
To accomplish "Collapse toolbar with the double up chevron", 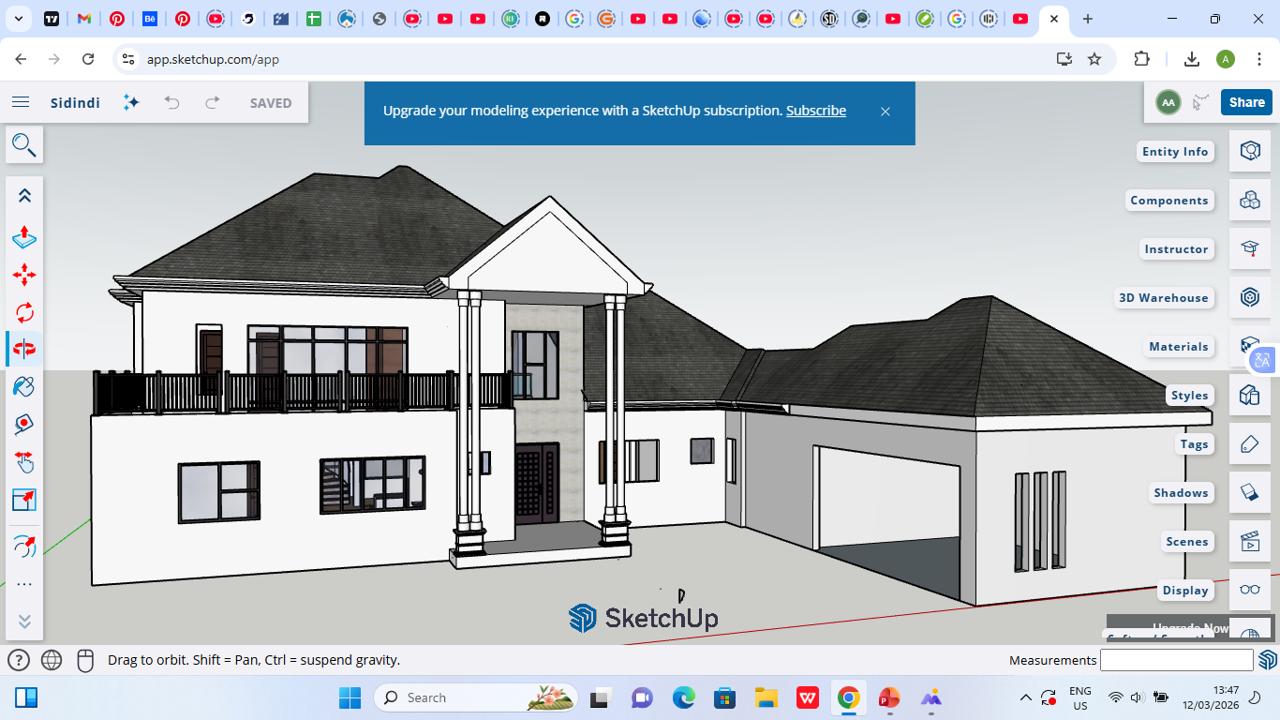I will point(24,196).
